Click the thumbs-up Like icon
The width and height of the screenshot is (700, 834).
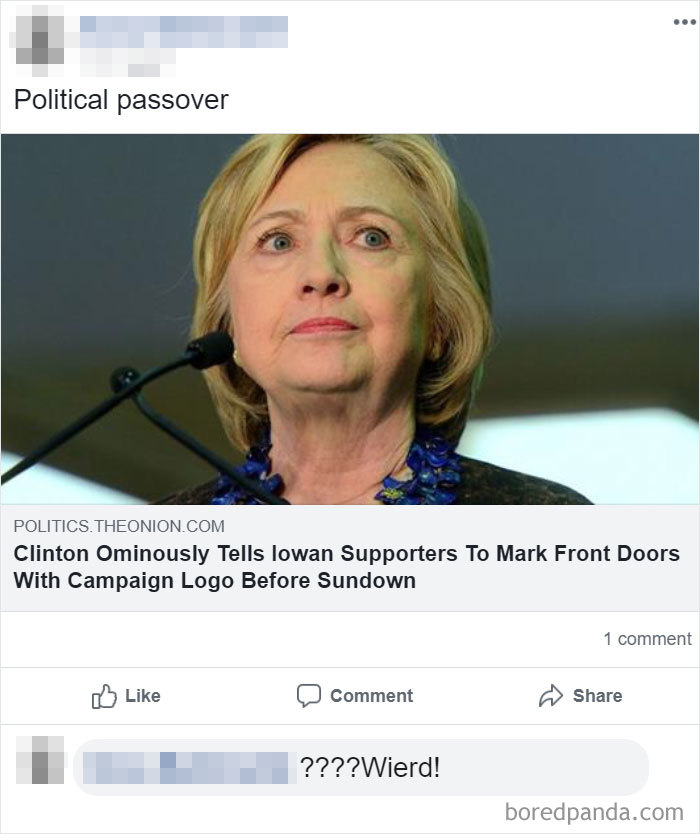104,696
